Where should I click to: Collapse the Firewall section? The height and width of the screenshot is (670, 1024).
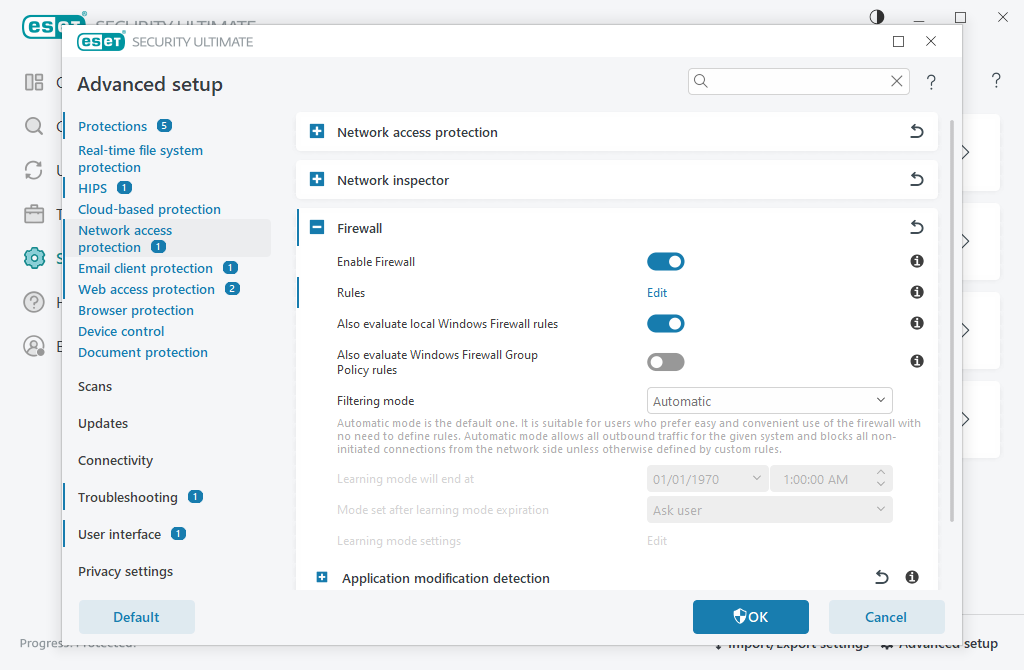point(317,227)
